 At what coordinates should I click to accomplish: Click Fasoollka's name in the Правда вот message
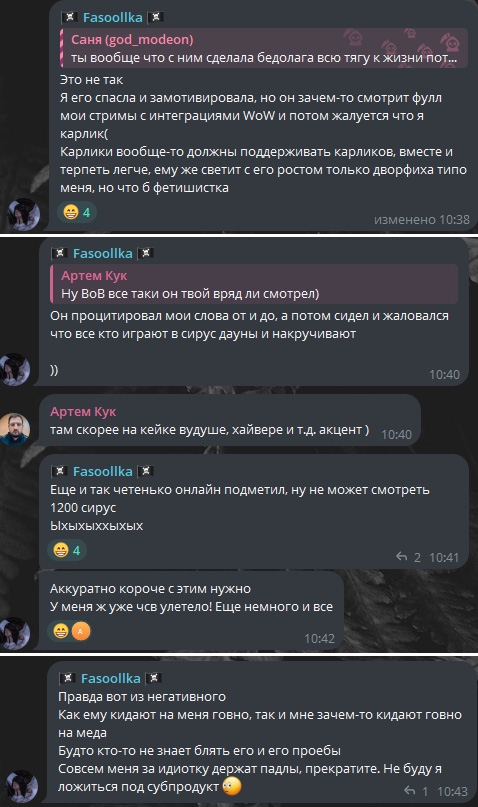(111, 678)
